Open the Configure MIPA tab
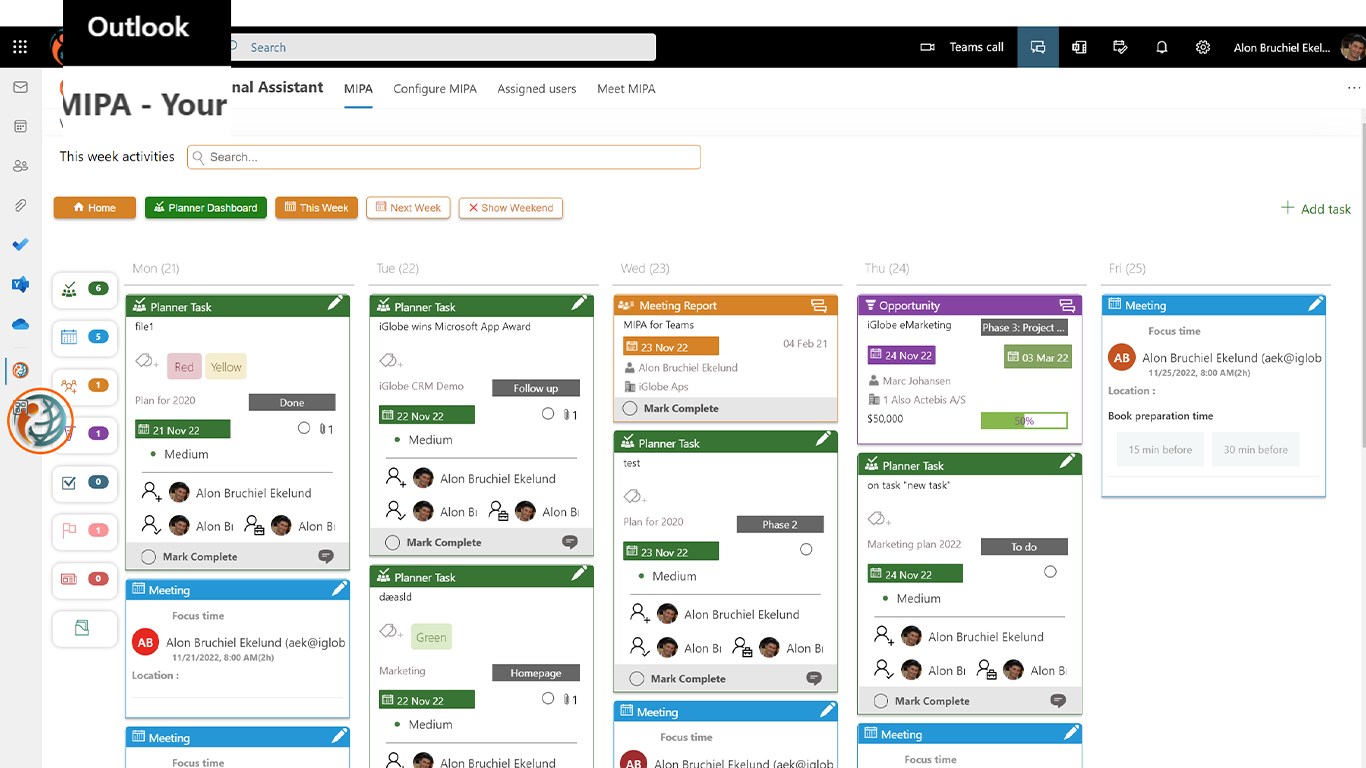 point(435,89)
